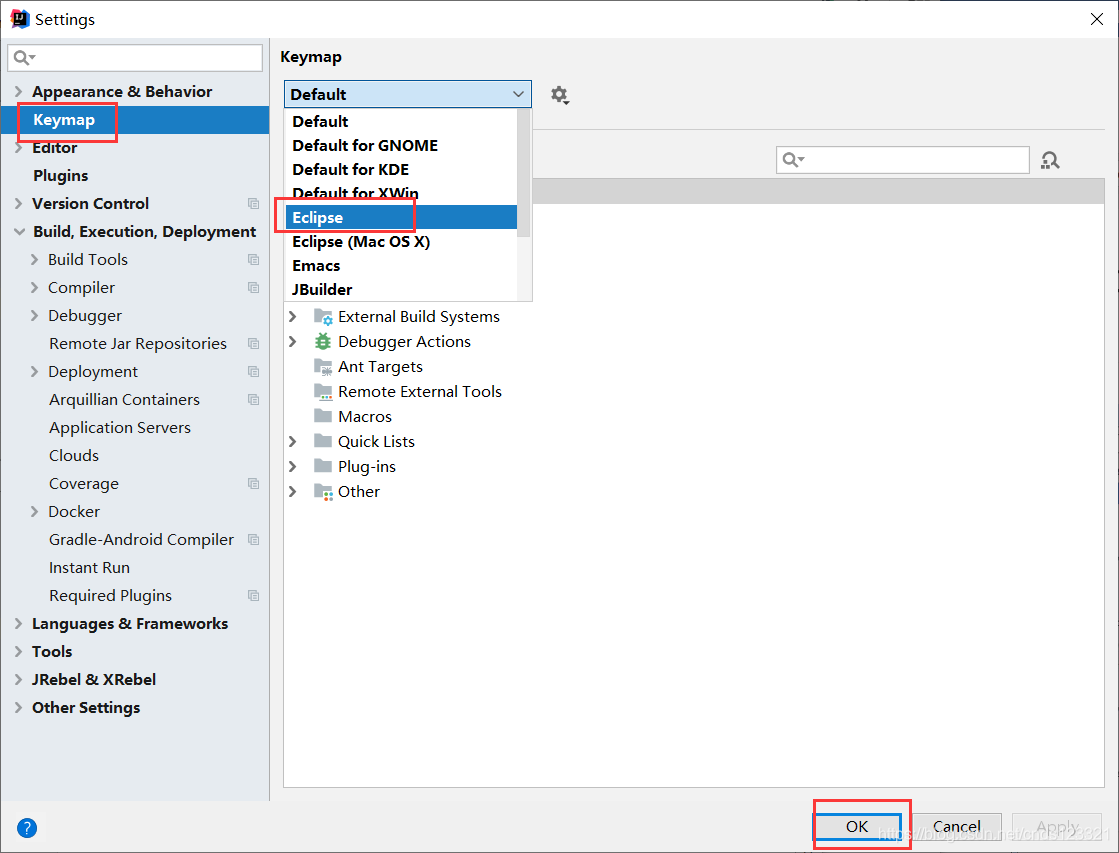Click project-level icon beside Deployment
Viewport: 1119px width, 853px height.
coord(253,372)
